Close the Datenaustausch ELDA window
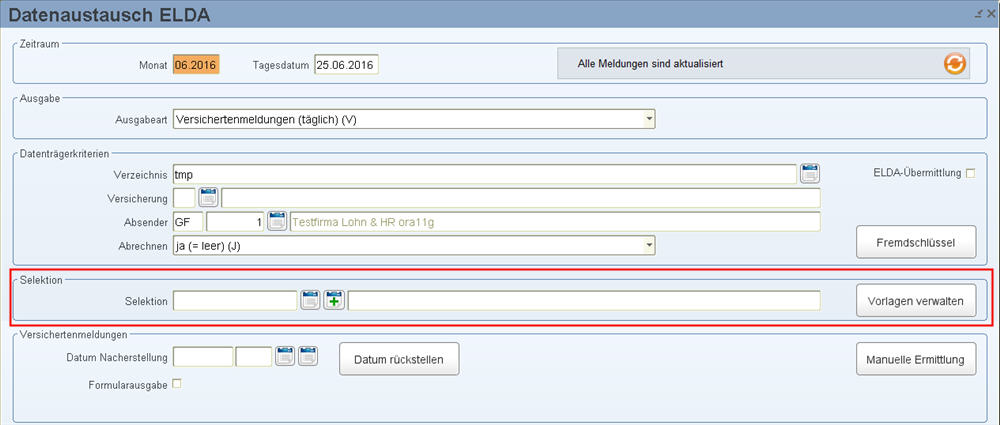 [x=990, y=13]
